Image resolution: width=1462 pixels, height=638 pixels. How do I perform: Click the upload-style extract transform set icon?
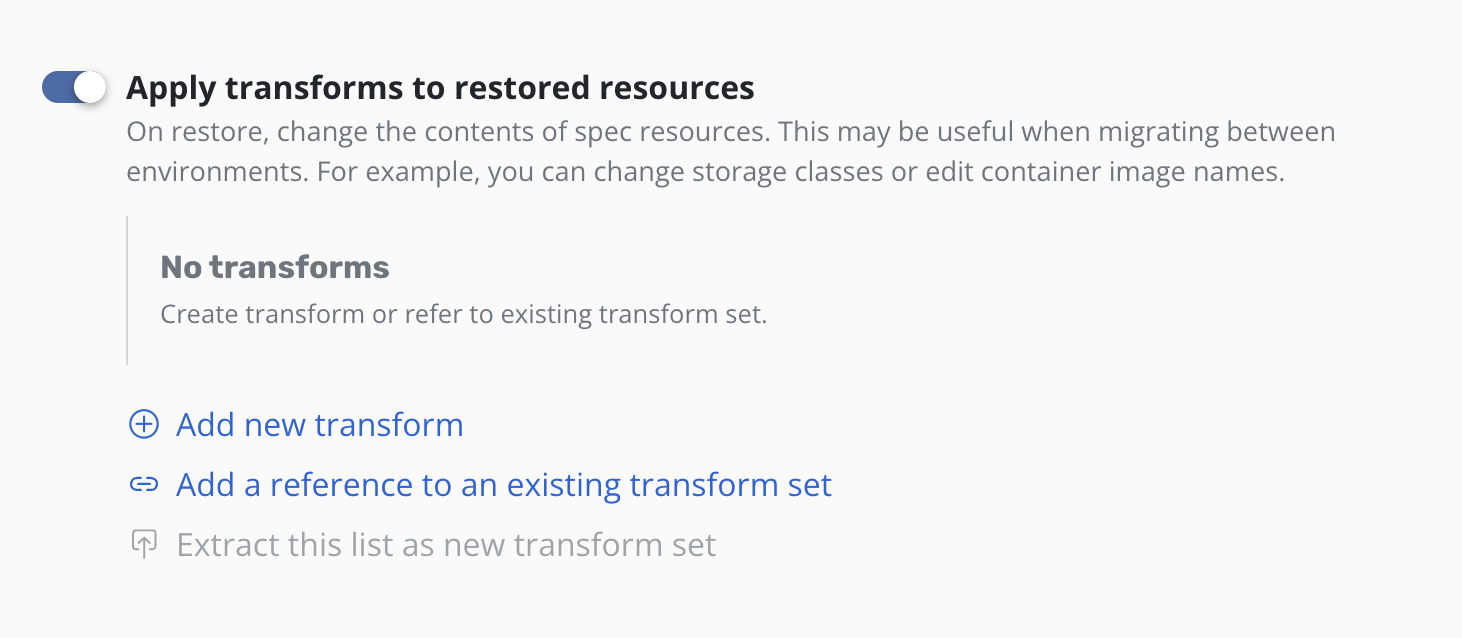click(144, 544)
